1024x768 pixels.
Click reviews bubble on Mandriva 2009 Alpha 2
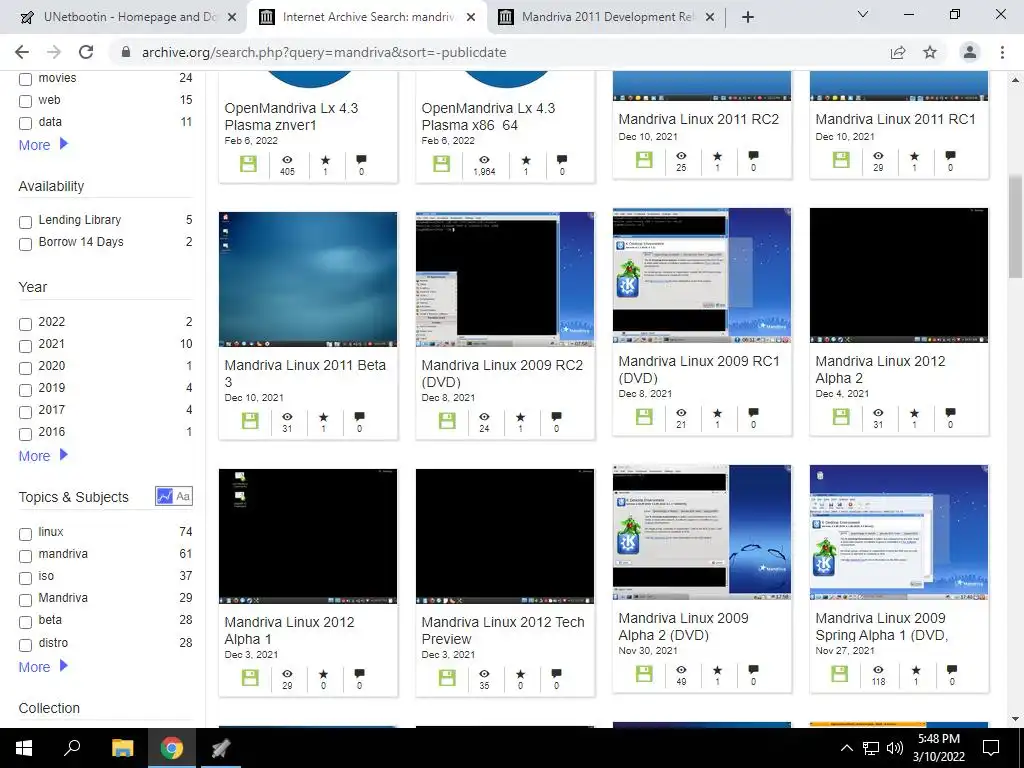point(753,669)
